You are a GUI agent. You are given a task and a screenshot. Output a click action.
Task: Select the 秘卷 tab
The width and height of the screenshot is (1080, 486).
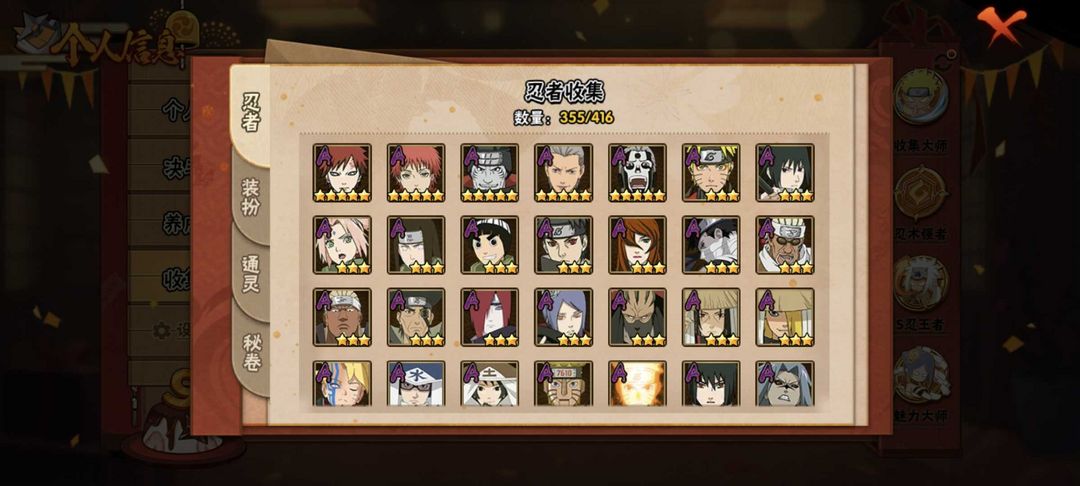coord(251,351)
